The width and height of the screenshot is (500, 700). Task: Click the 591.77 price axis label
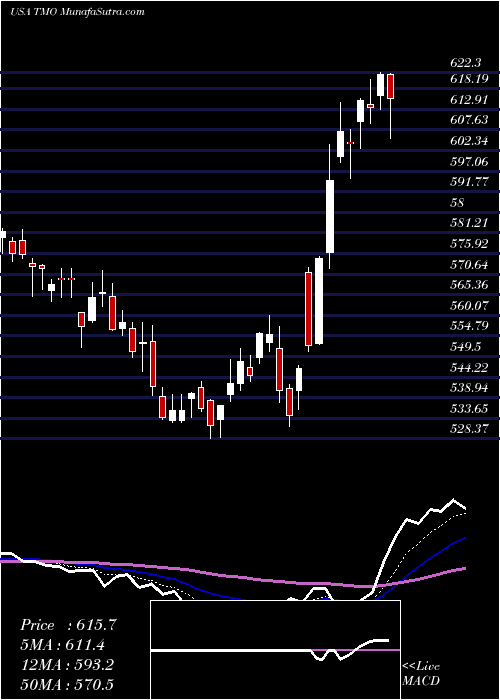(x=469, y=182)
